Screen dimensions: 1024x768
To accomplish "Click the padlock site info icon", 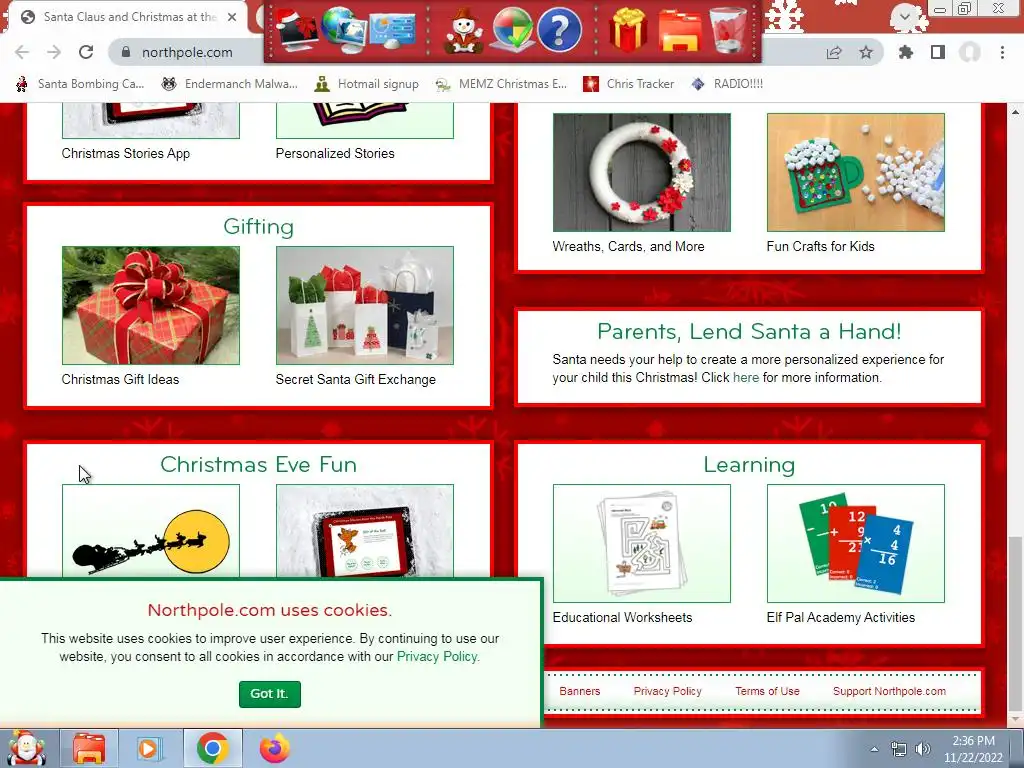I will (126, 52).
